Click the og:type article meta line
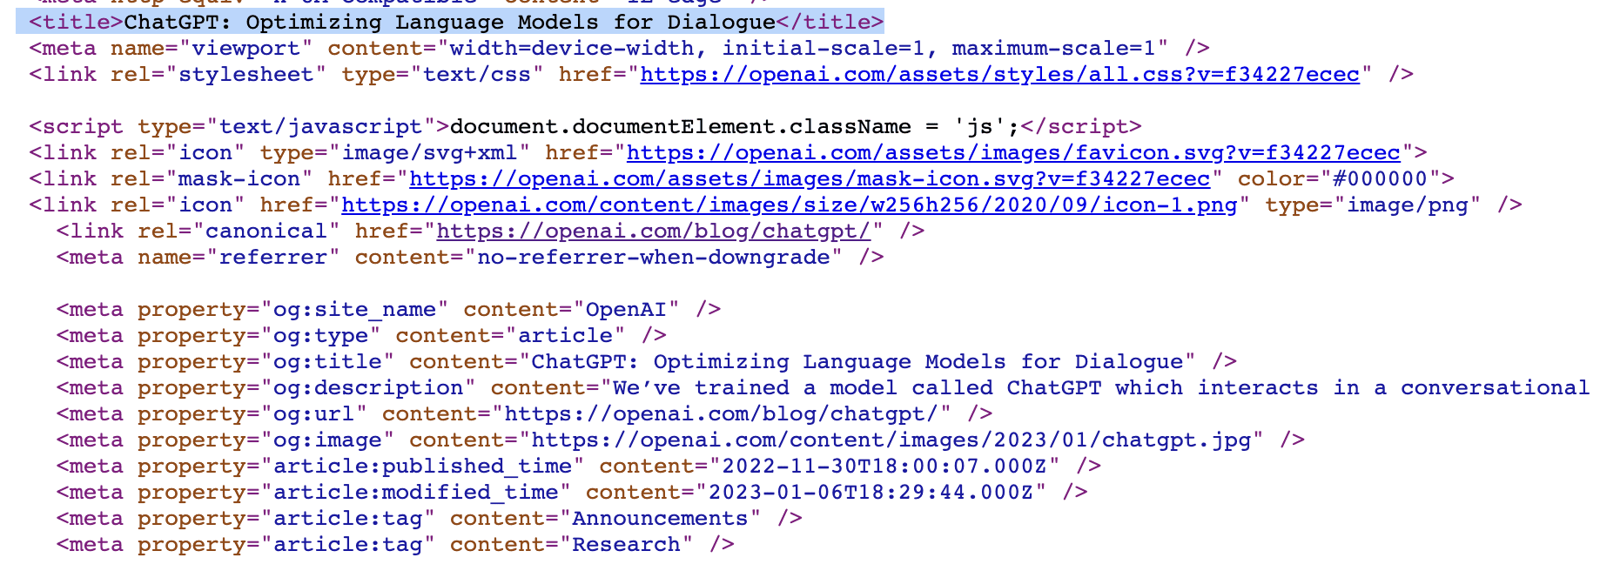The width and height of the screenshot is (1600, 564). [x=361, y=335]
